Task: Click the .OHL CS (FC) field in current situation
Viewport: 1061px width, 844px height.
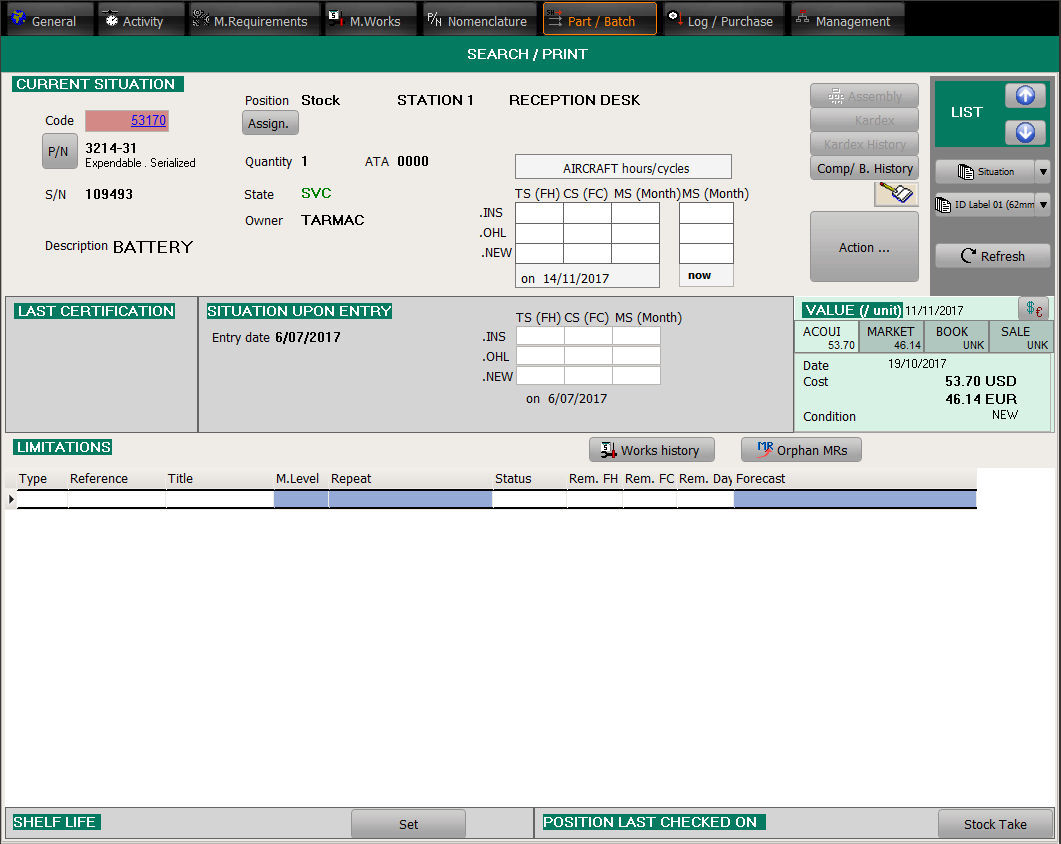Action: click(587, 233)
